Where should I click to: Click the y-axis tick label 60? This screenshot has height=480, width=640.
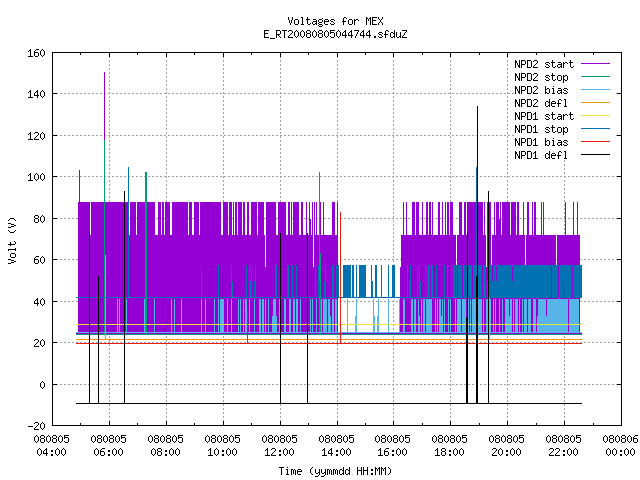[x=39, y=260]
